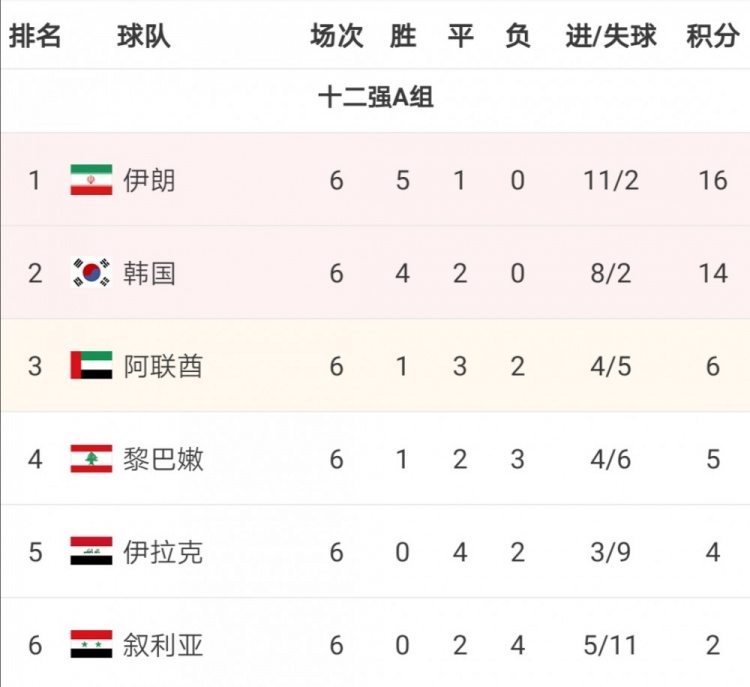Viewport: 750px width, 687px height.
Task: Click the 排名 column header
Action: click(x=35, y=36)
